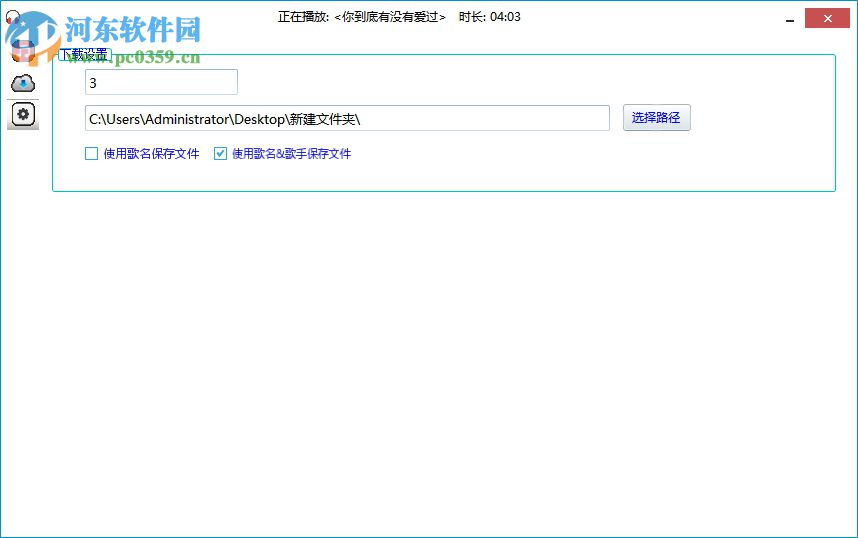Open the music box sidebar icon

pos(23,51)
